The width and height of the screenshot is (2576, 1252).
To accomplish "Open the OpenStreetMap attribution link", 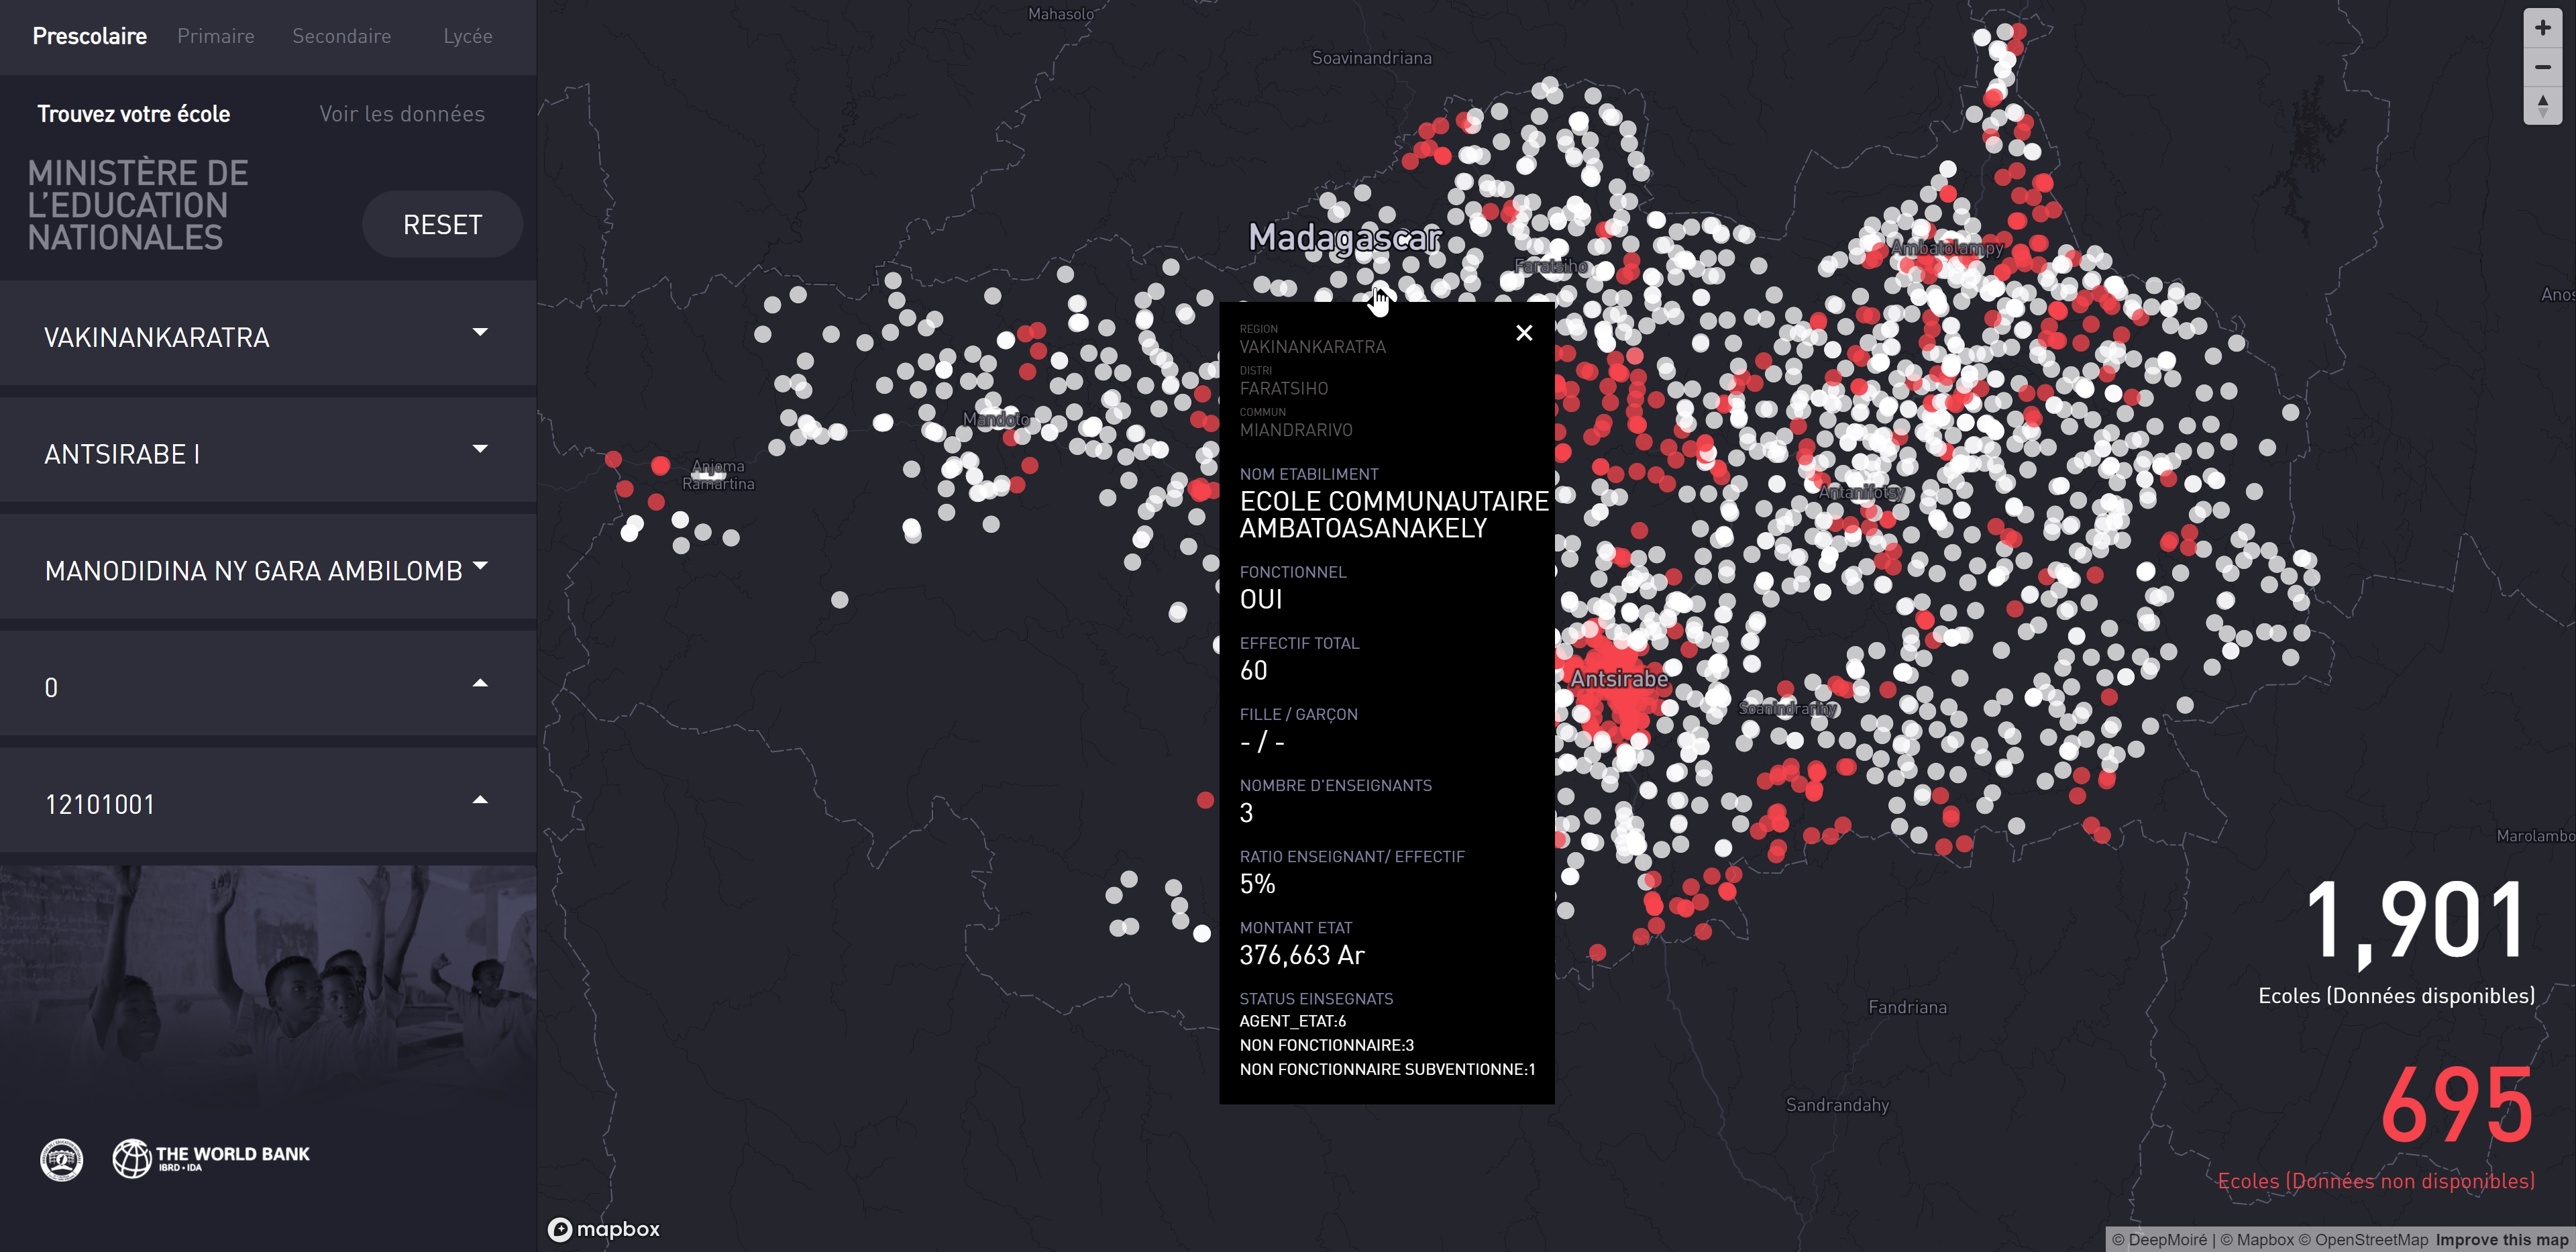I will click(2363, 1240).
